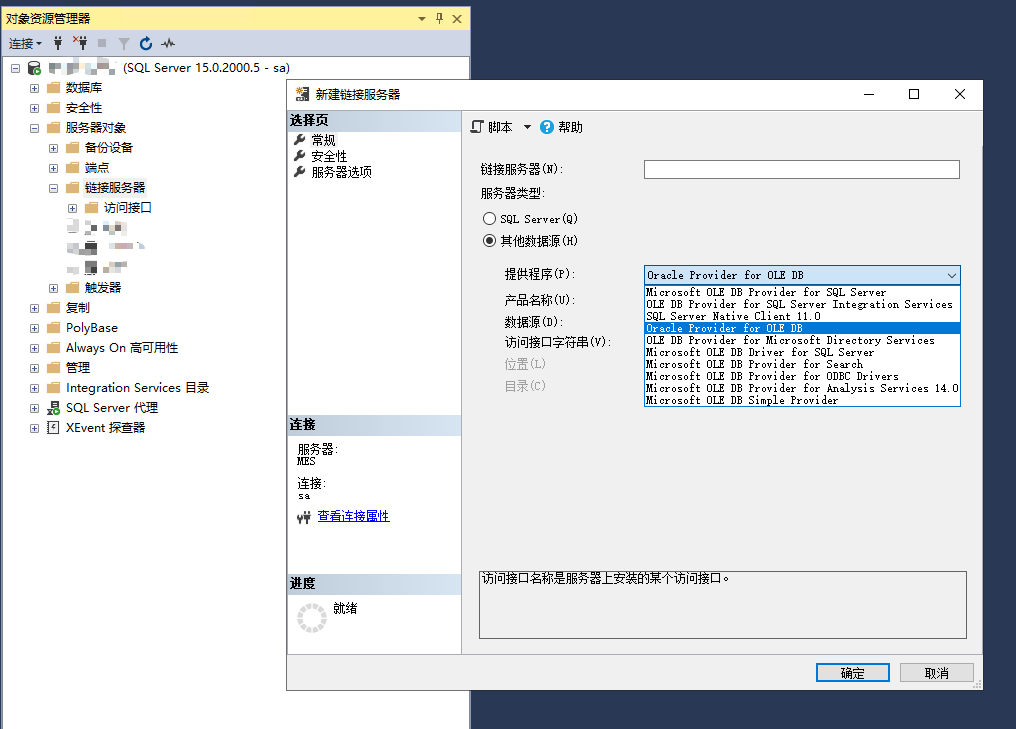Screen dimensions: 1016x729
Task: Click the Script icon in the dialog toolbar
Action: [479, 124]
